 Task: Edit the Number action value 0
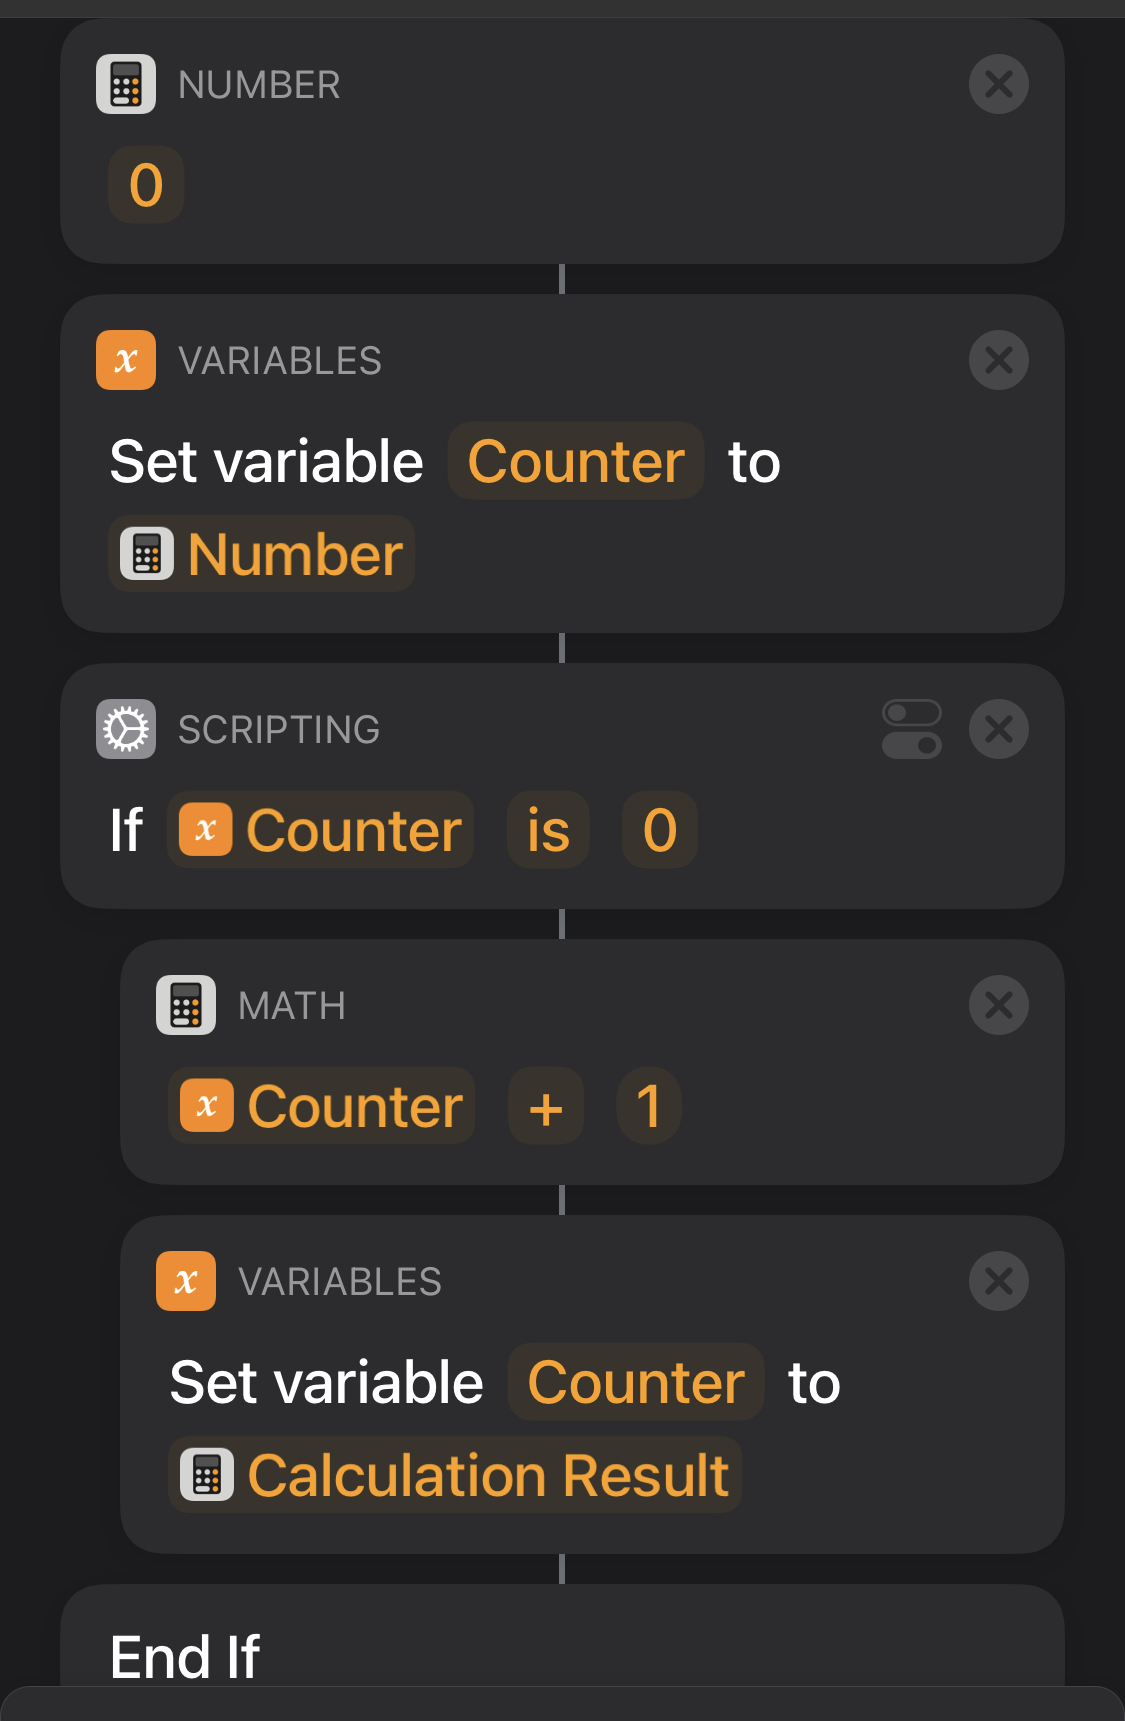[x=146, y=186]
